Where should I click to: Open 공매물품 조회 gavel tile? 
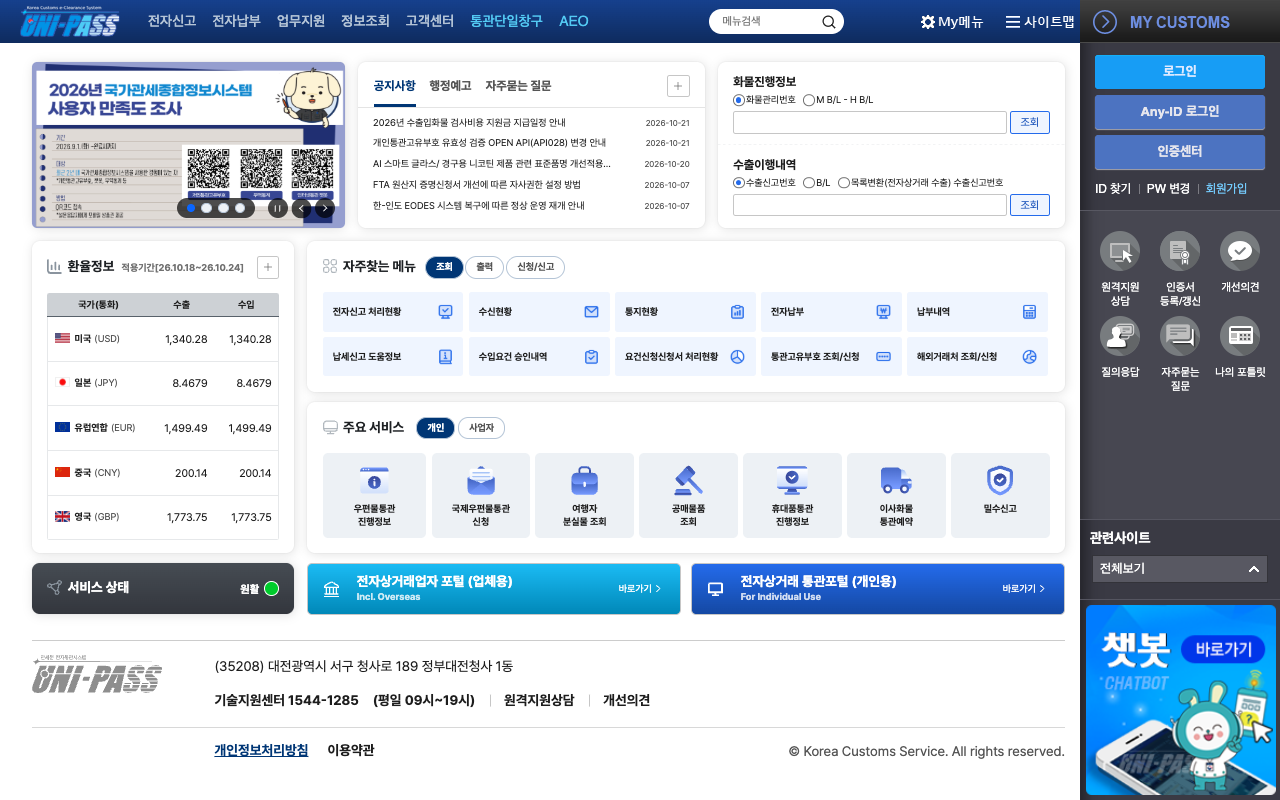point(688,495)
